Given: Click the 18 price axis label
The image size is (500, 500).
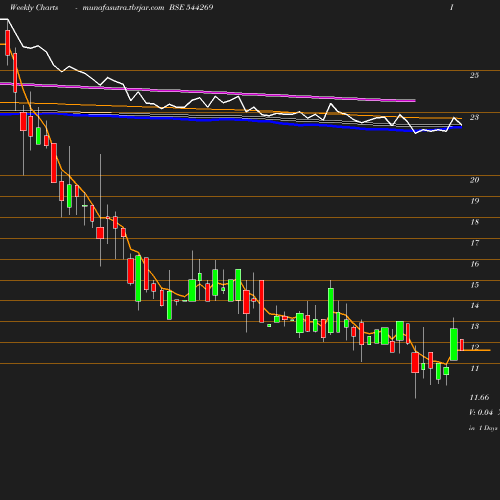Looking at the screenshot, I should 475,222.
